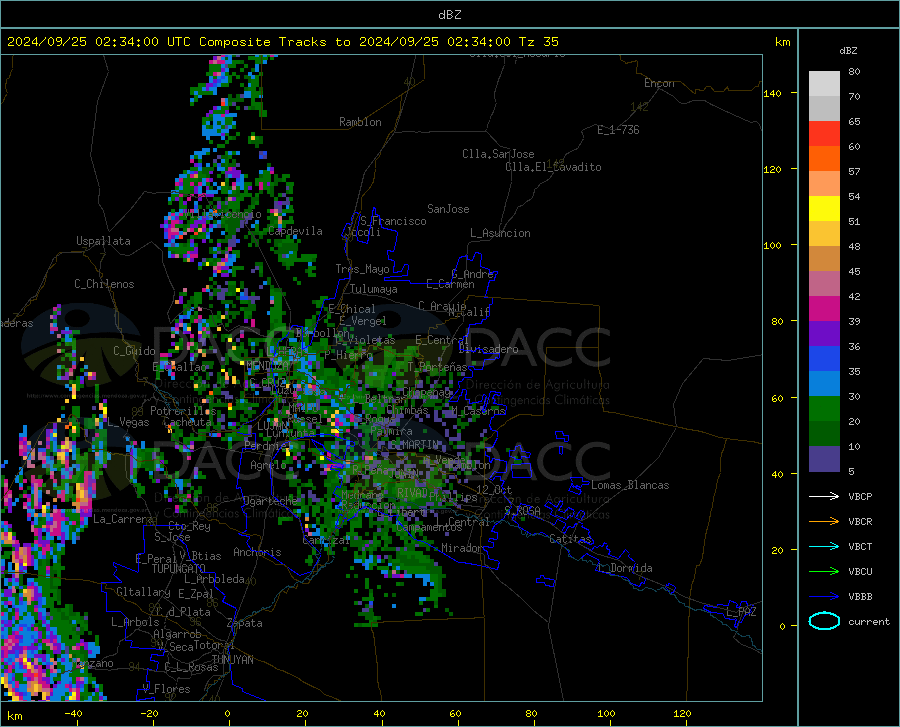Click the 100 tick on right km axis
Viewport: 900px width, 727px height.
[772, 245]
